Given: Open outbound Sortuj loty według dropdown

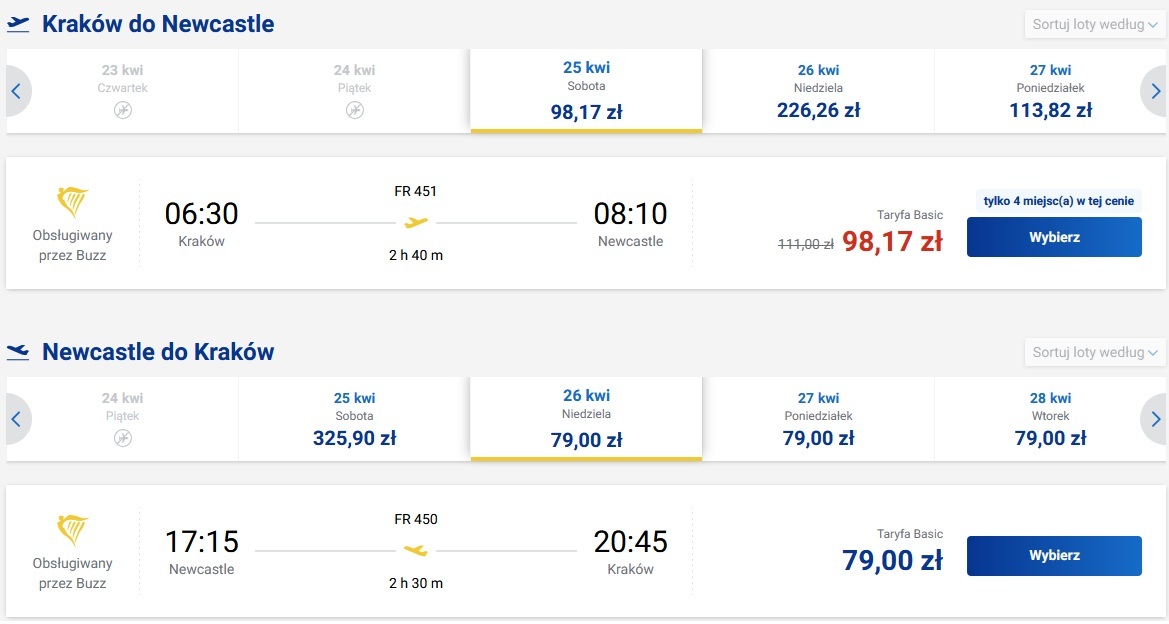Looking at the screenshot, I should [1094, 25].
